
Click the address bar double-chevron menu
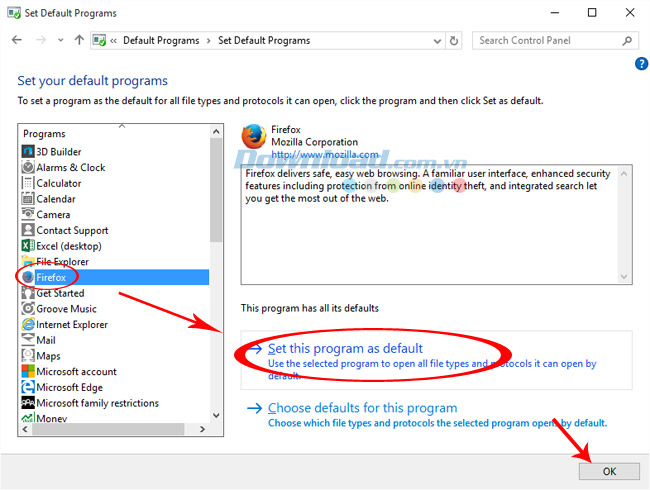pyautogui.click(x=113, y=41)
